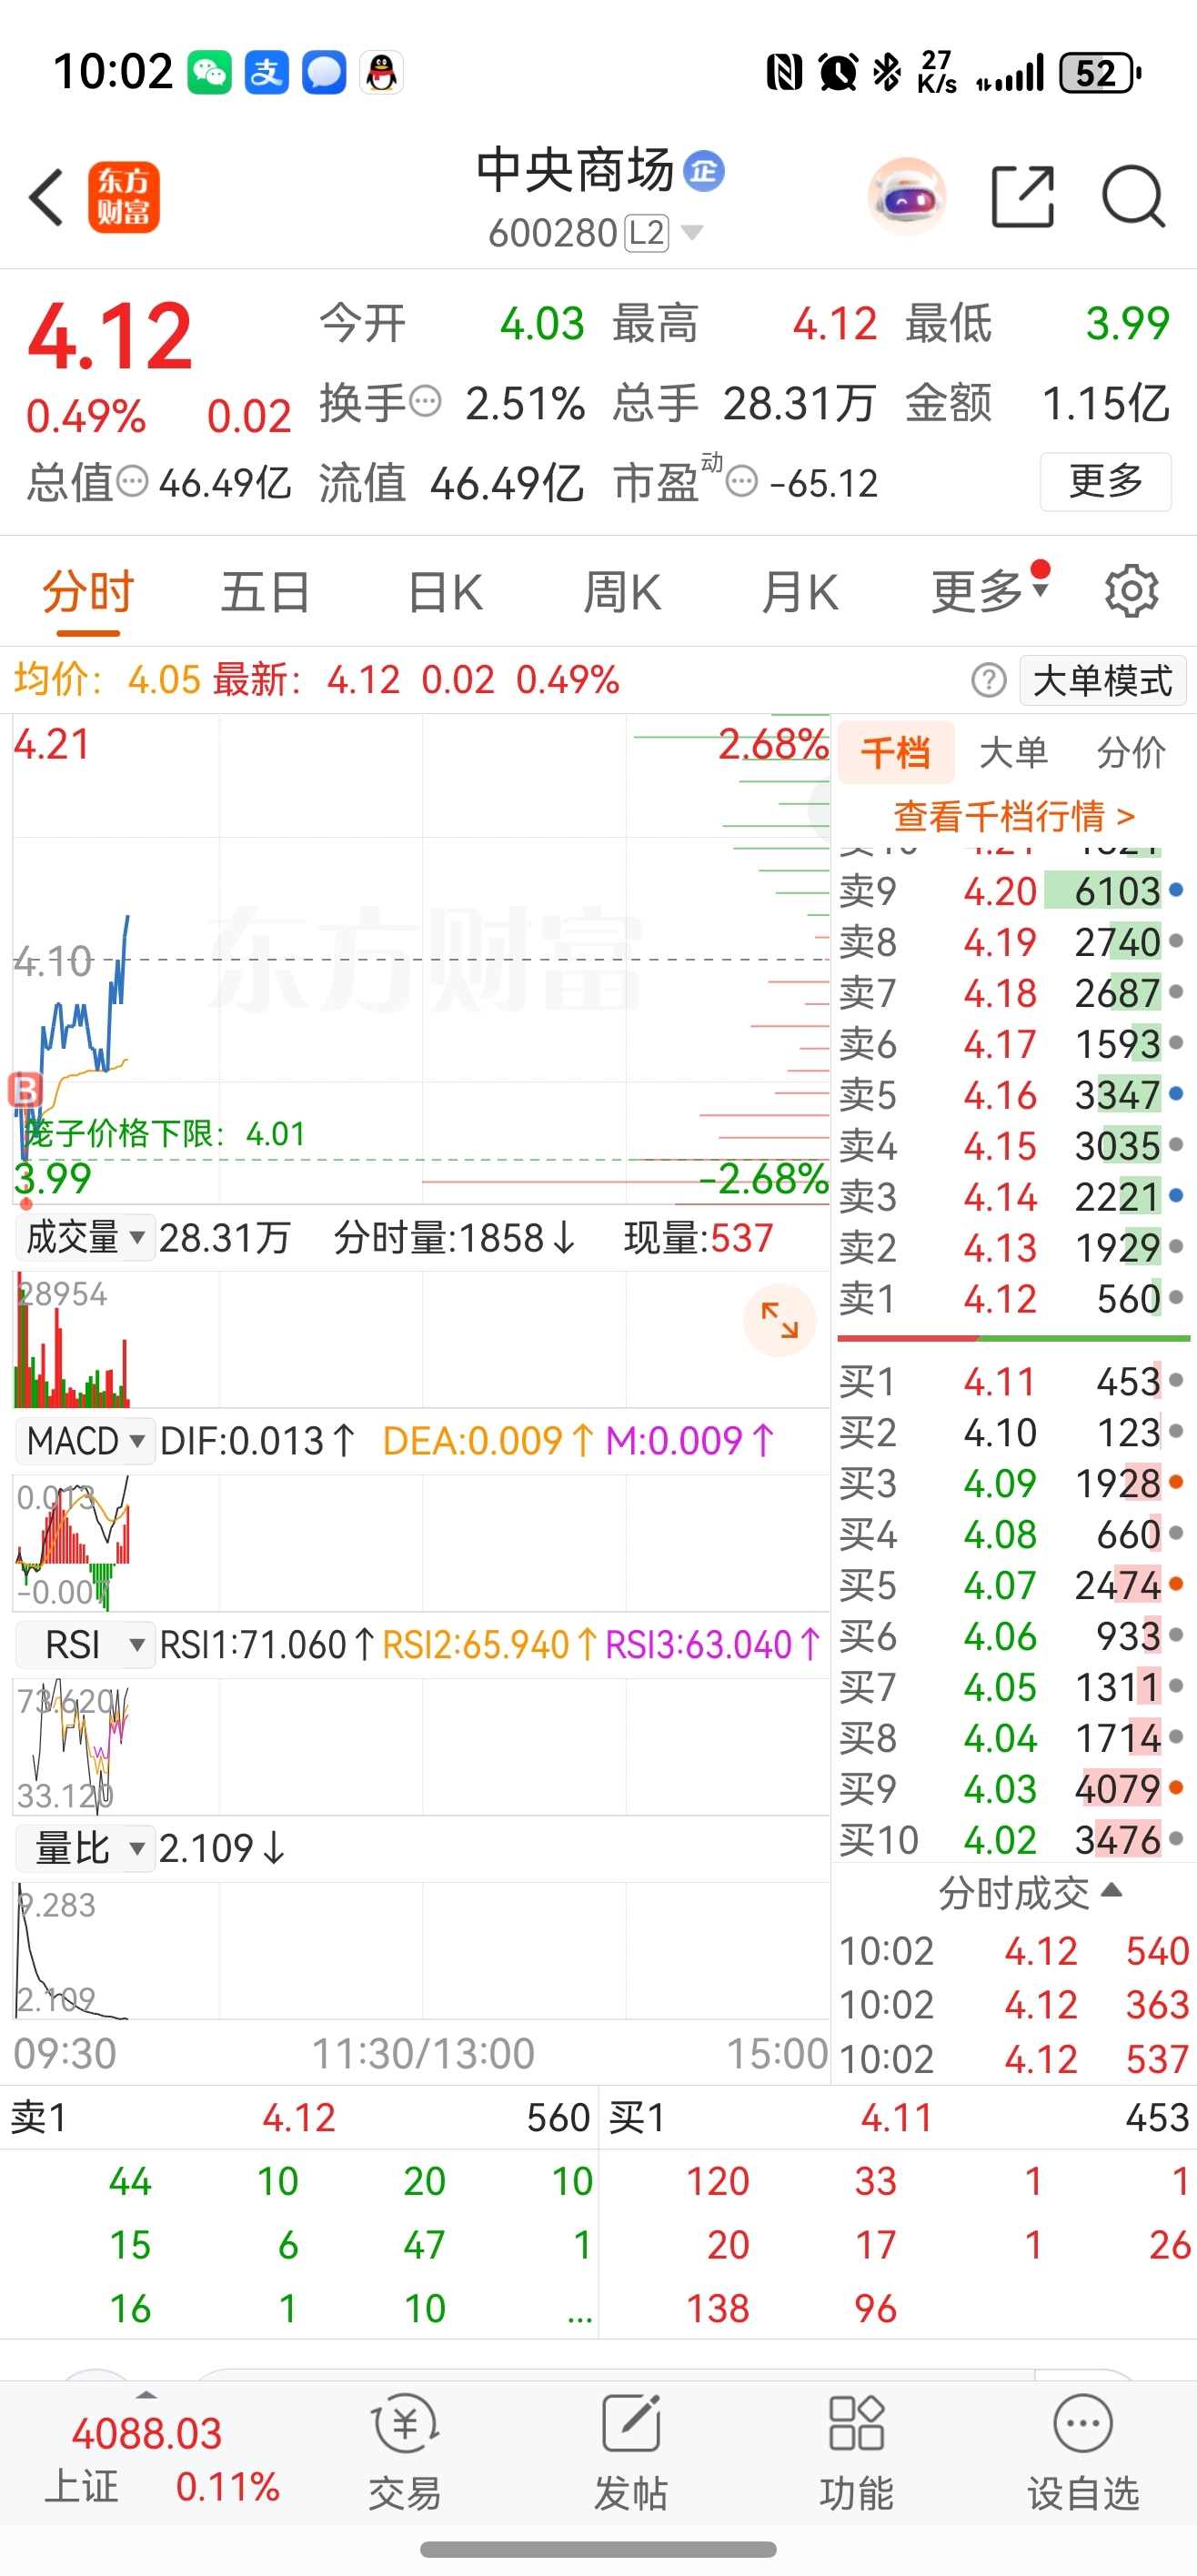Tap info icon next to 总值
The image size is (1197, 2576).
coord(132,482)
